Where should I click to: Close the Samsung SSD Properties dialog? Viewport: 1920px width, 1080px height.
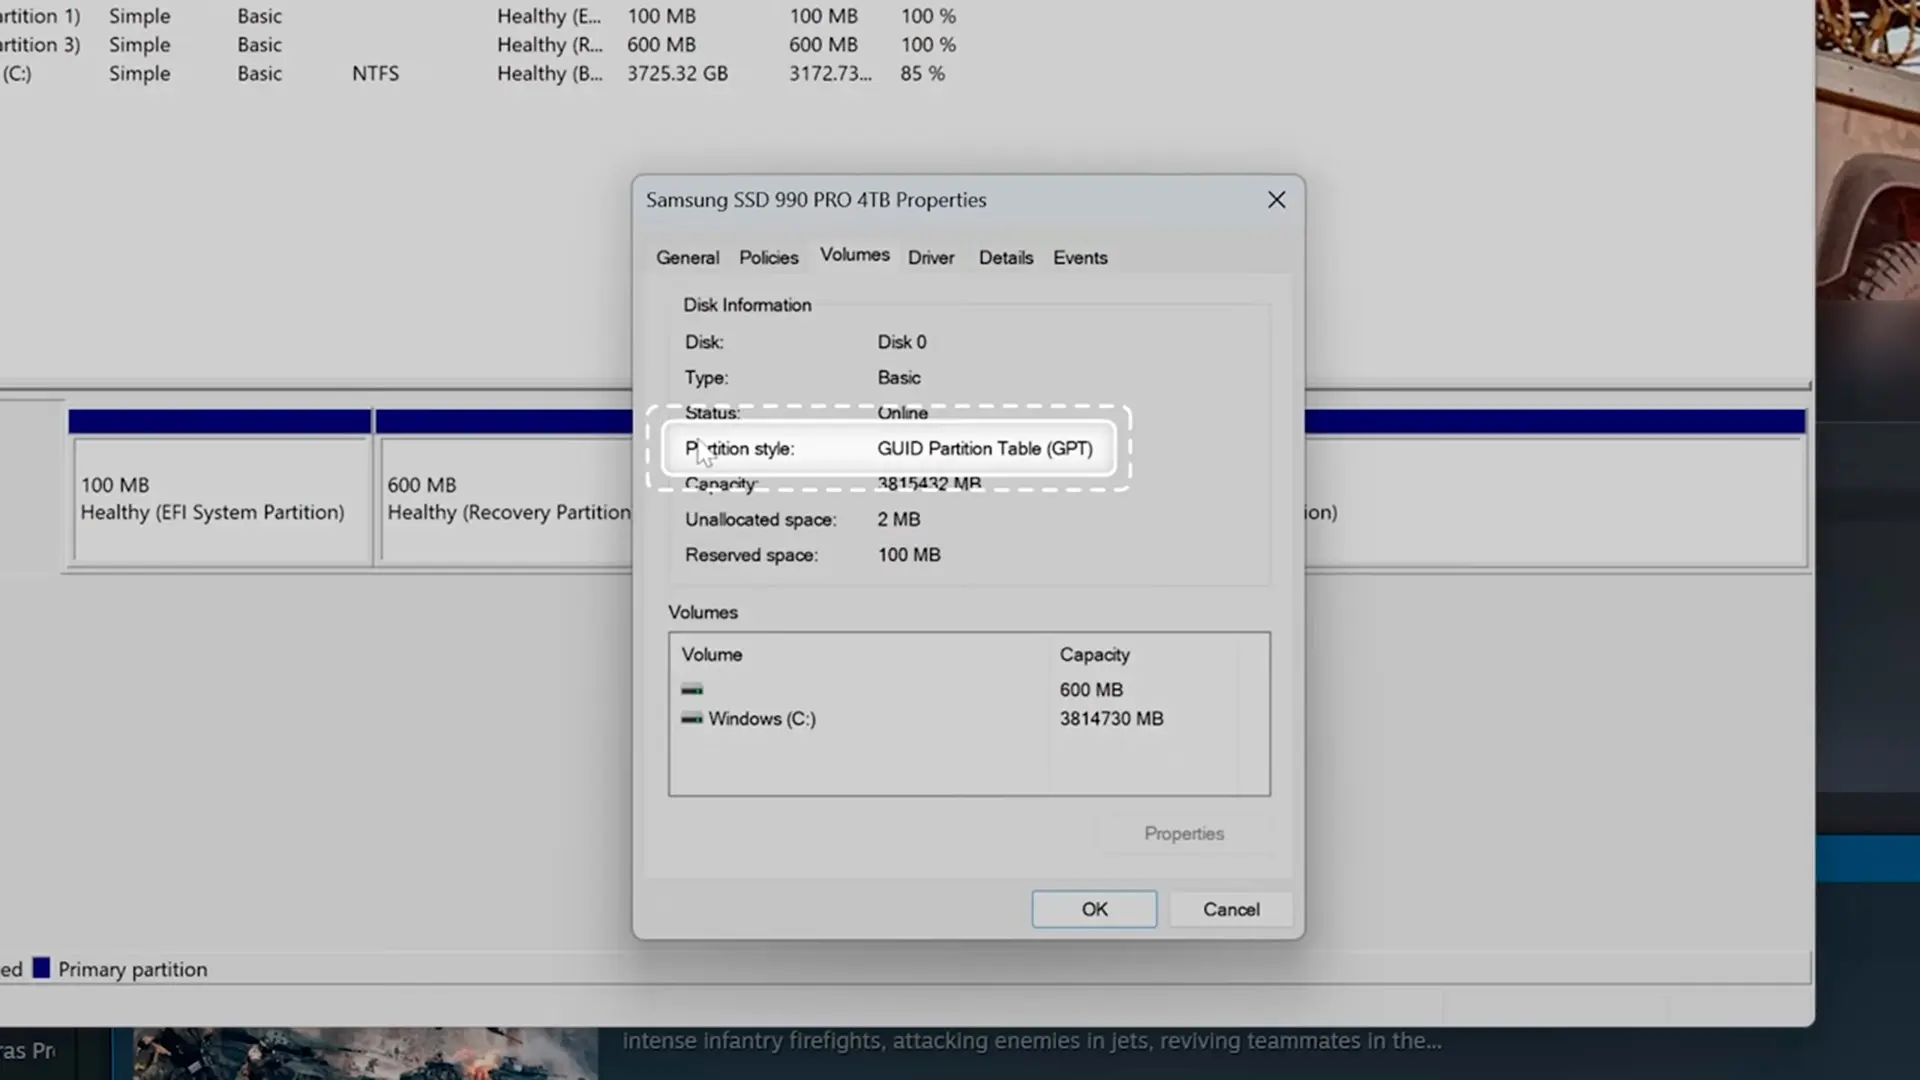pos(1276,200)
